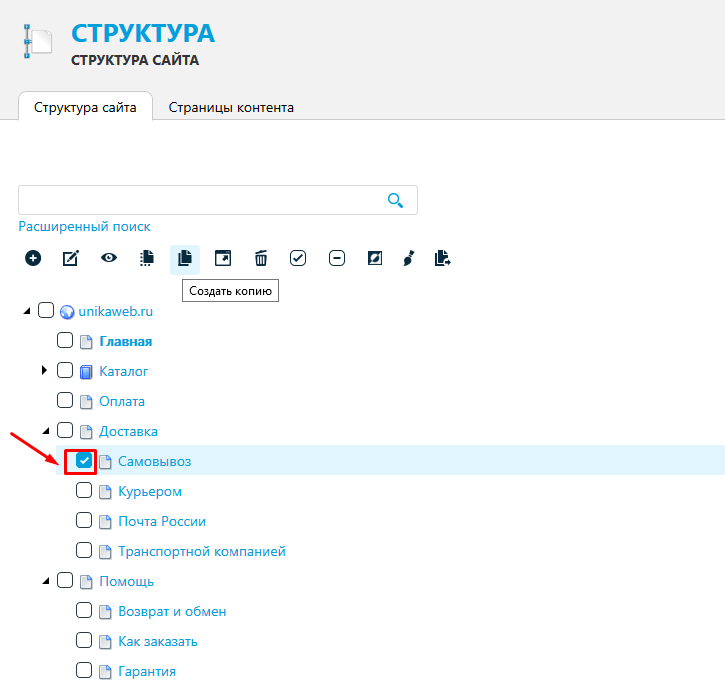Click the edit page pencil icon
725x689 pixels.
tap(71, 258)
